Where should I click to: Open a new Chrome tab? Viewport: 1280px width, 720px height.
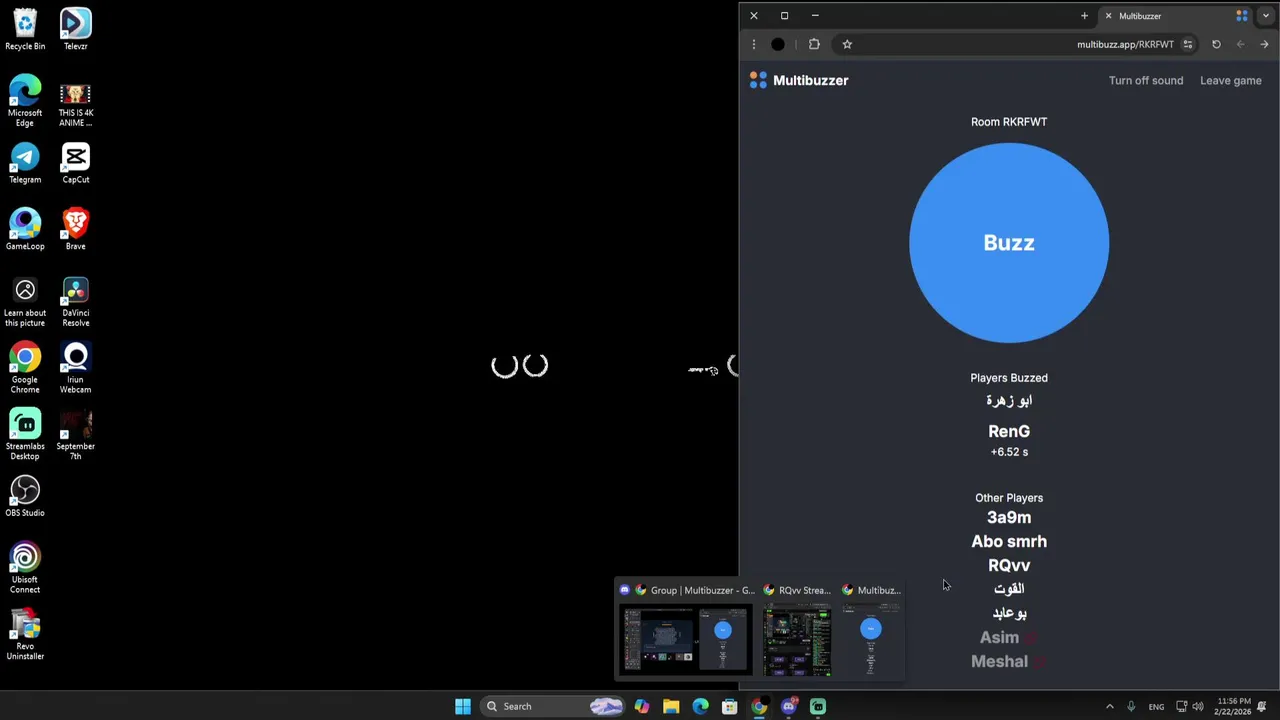click(1084, 16)
